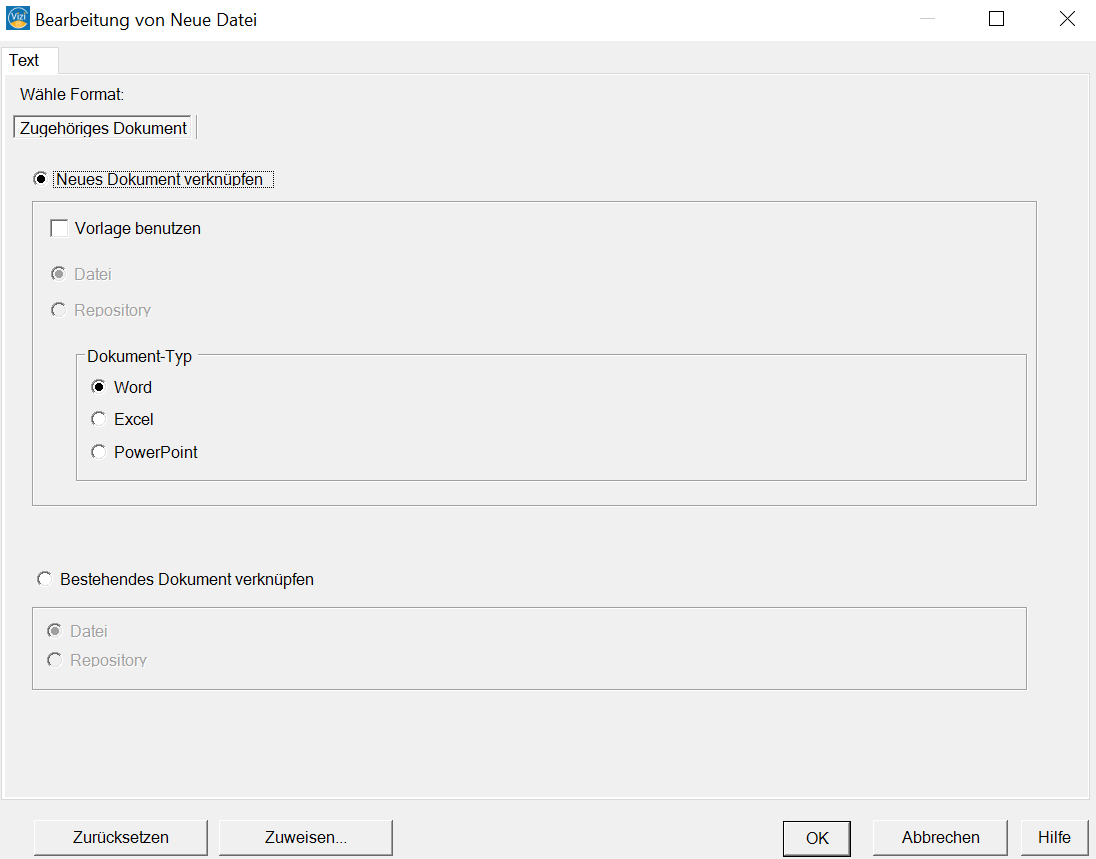Viewport: 1096px width, 859px height.
Task: Close the Bearbeitung von Neue Datei window
Action: [x=1067, y=19]
